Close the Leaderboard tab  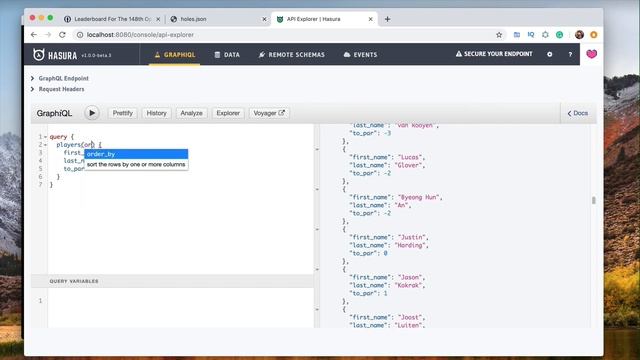(158, 19)
